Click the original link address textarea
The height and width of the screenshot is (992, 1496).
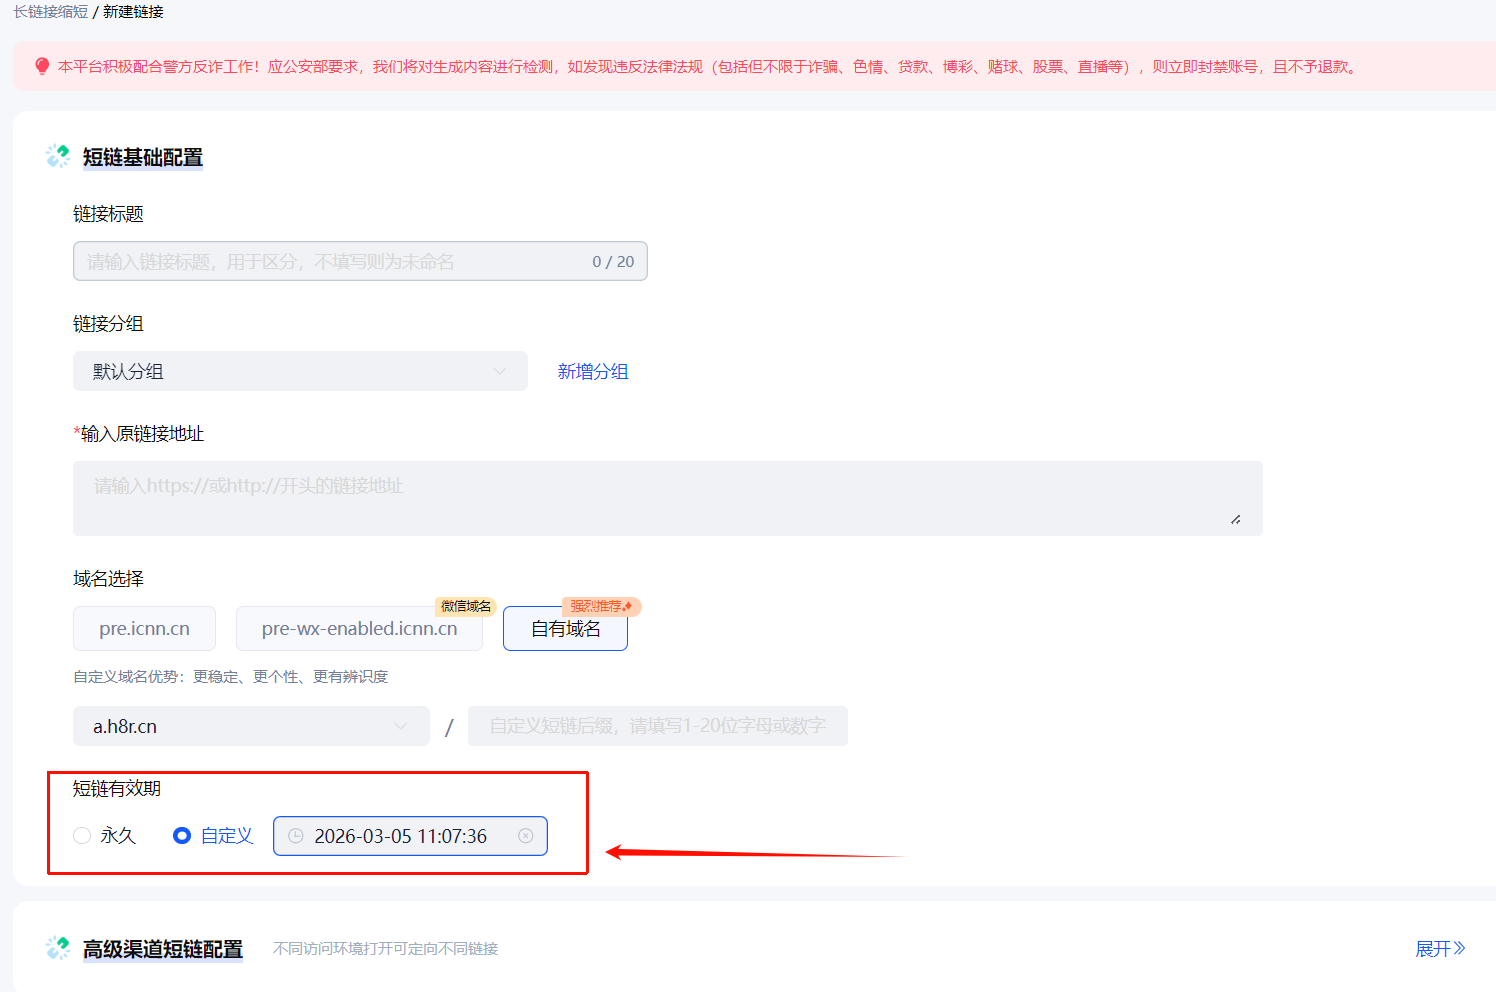pyautogui.click(x=667, y=498)
